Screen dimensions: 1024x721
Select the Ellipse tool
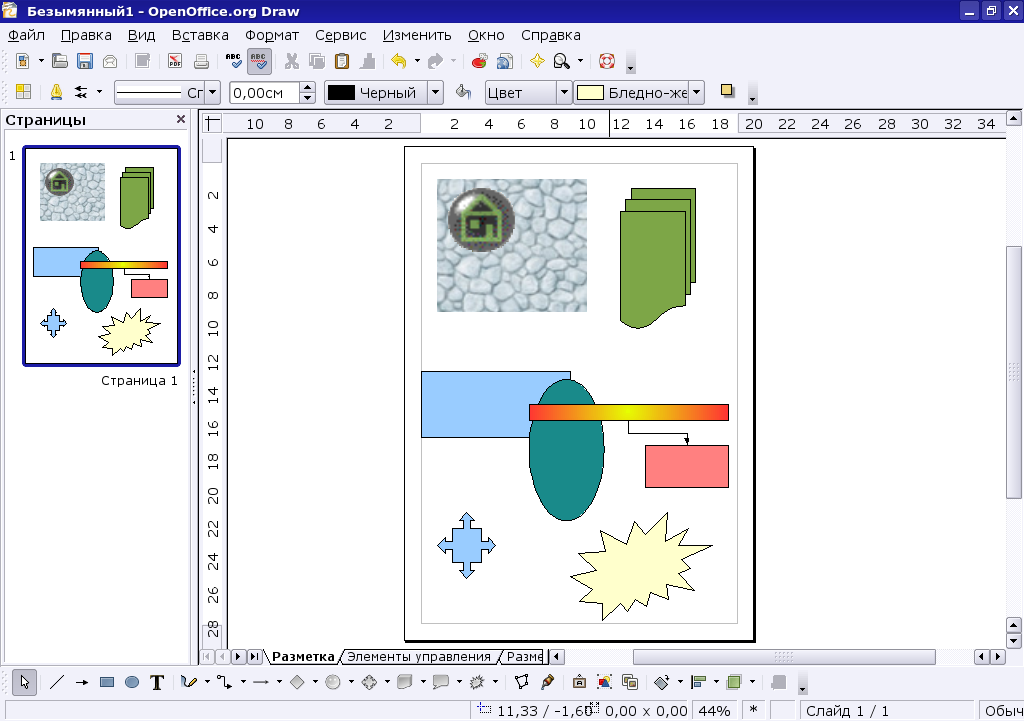pyautogui.click(x=130, y=682)
